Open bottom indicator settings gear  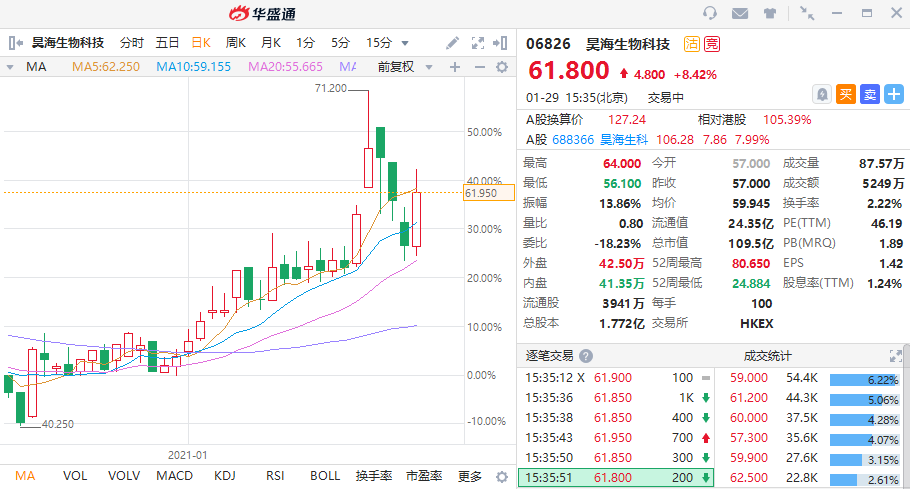[x=502, y=477]
